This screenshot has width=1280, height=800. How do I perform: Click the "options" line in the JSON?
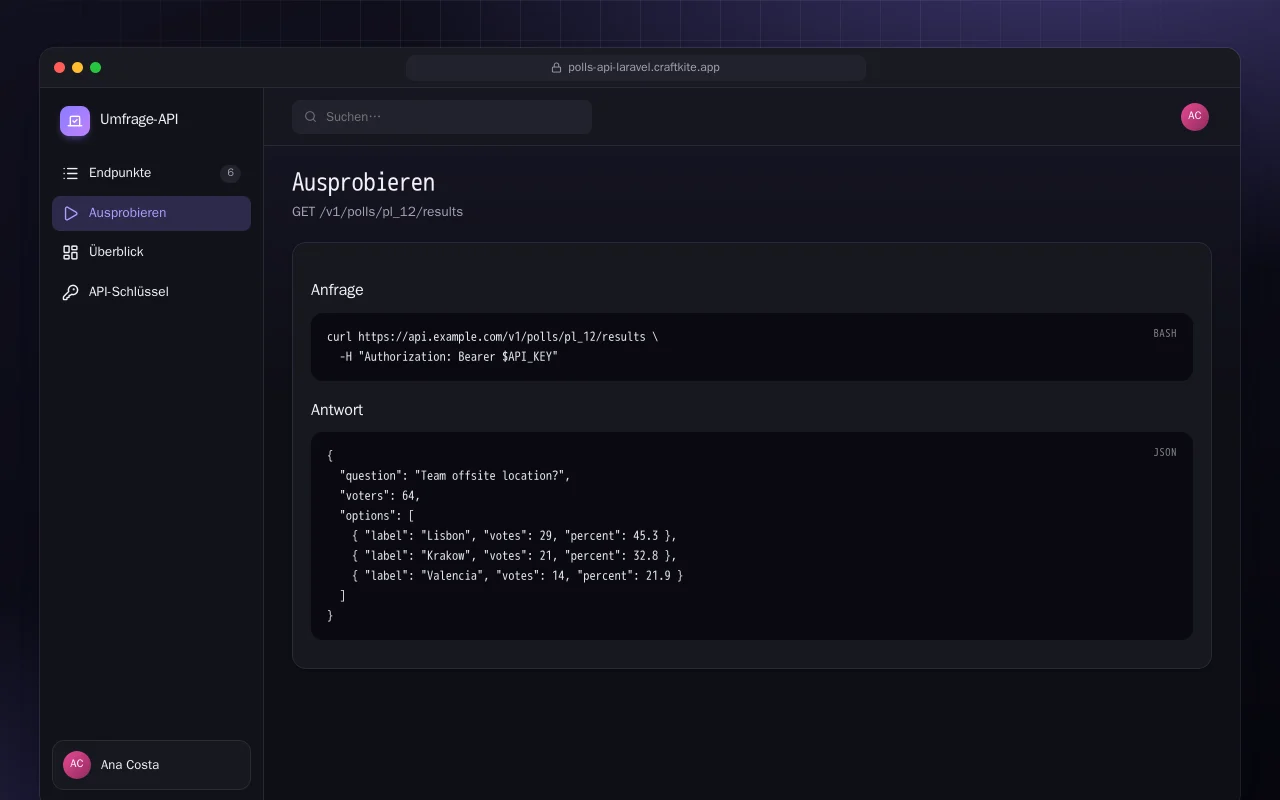(377, 516)
